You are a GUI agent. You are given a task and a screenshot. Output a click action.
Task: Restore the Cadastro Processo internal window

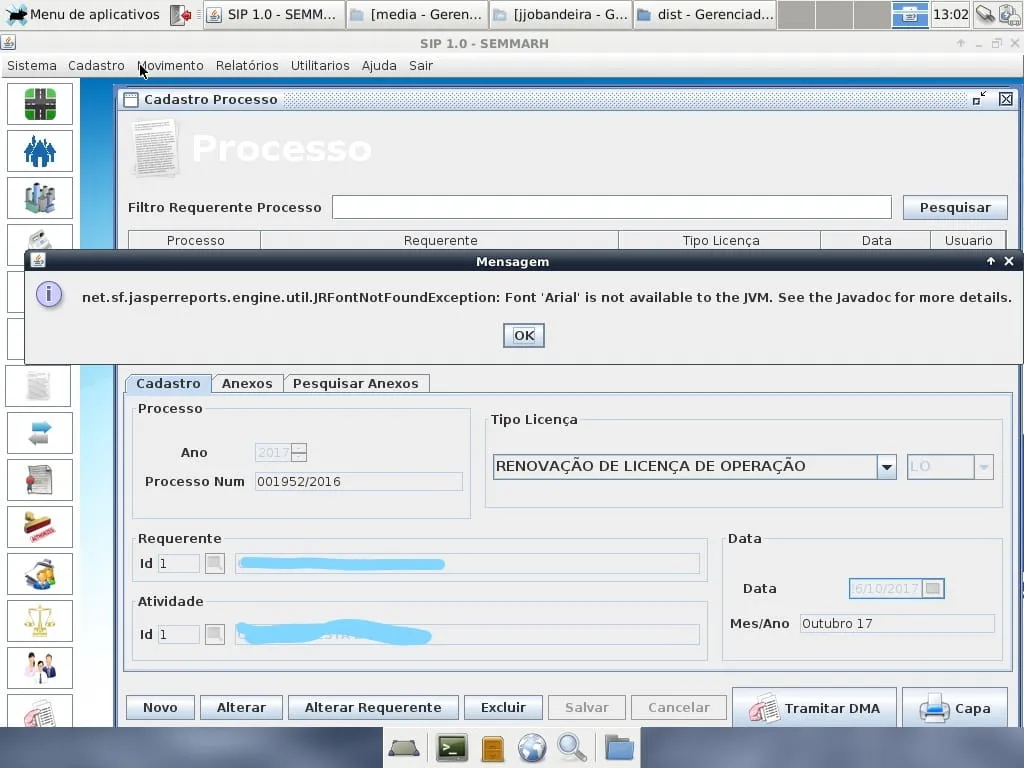click(979, 99)
